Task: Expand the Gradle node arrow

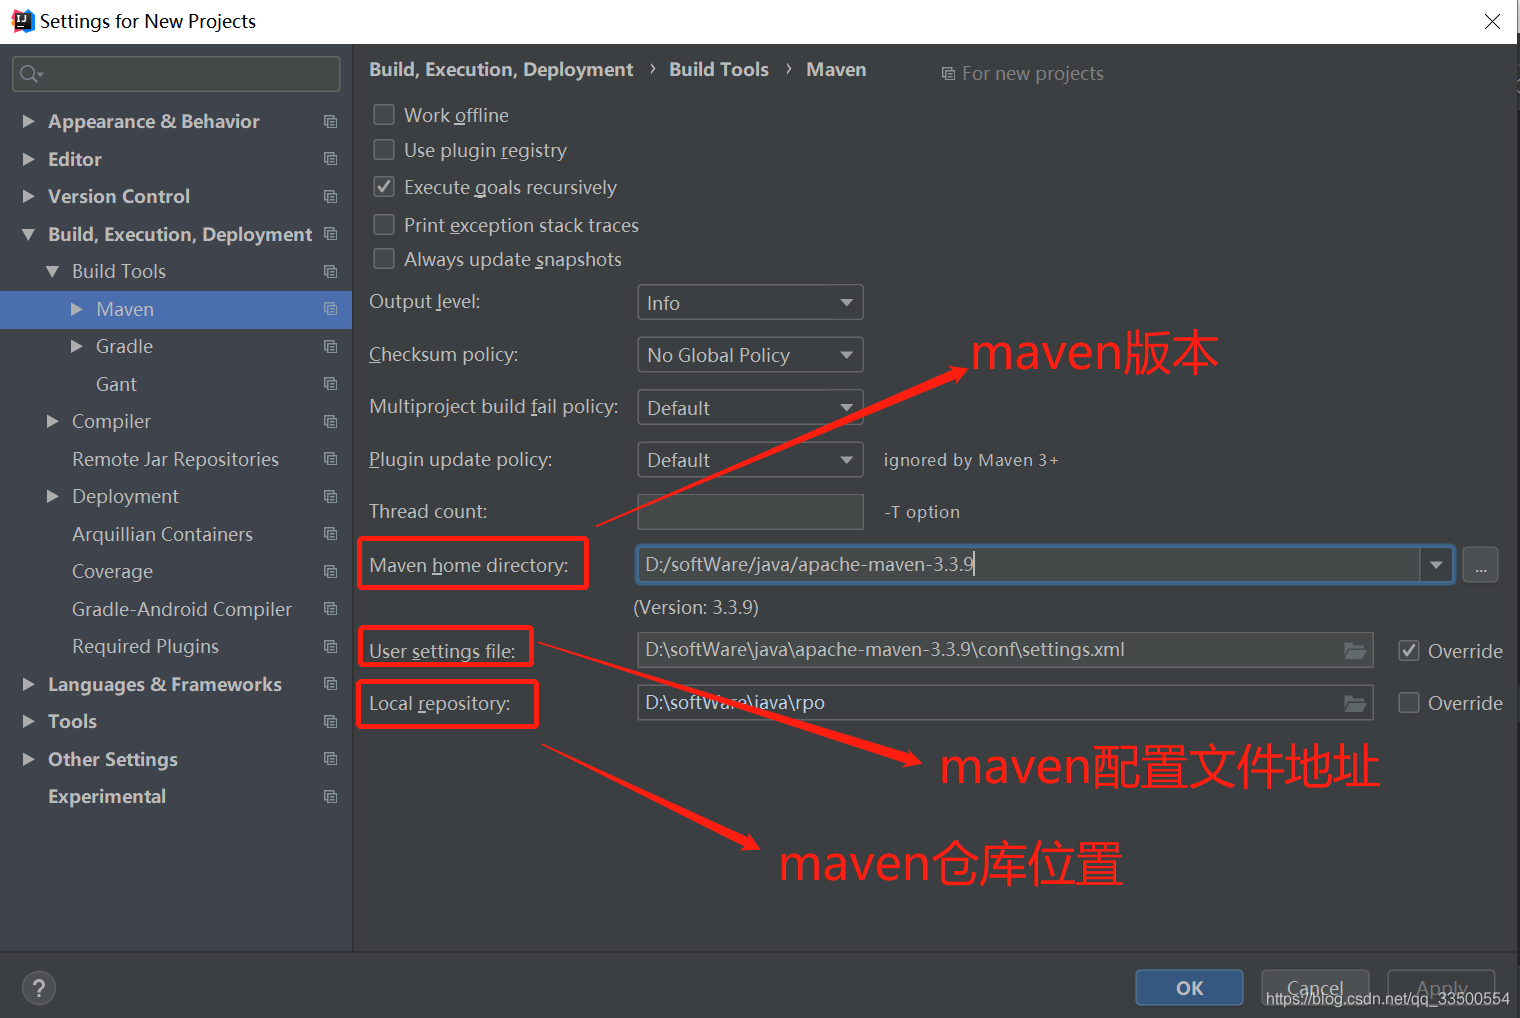Action: pyautogui.click(x=77, y=346)
